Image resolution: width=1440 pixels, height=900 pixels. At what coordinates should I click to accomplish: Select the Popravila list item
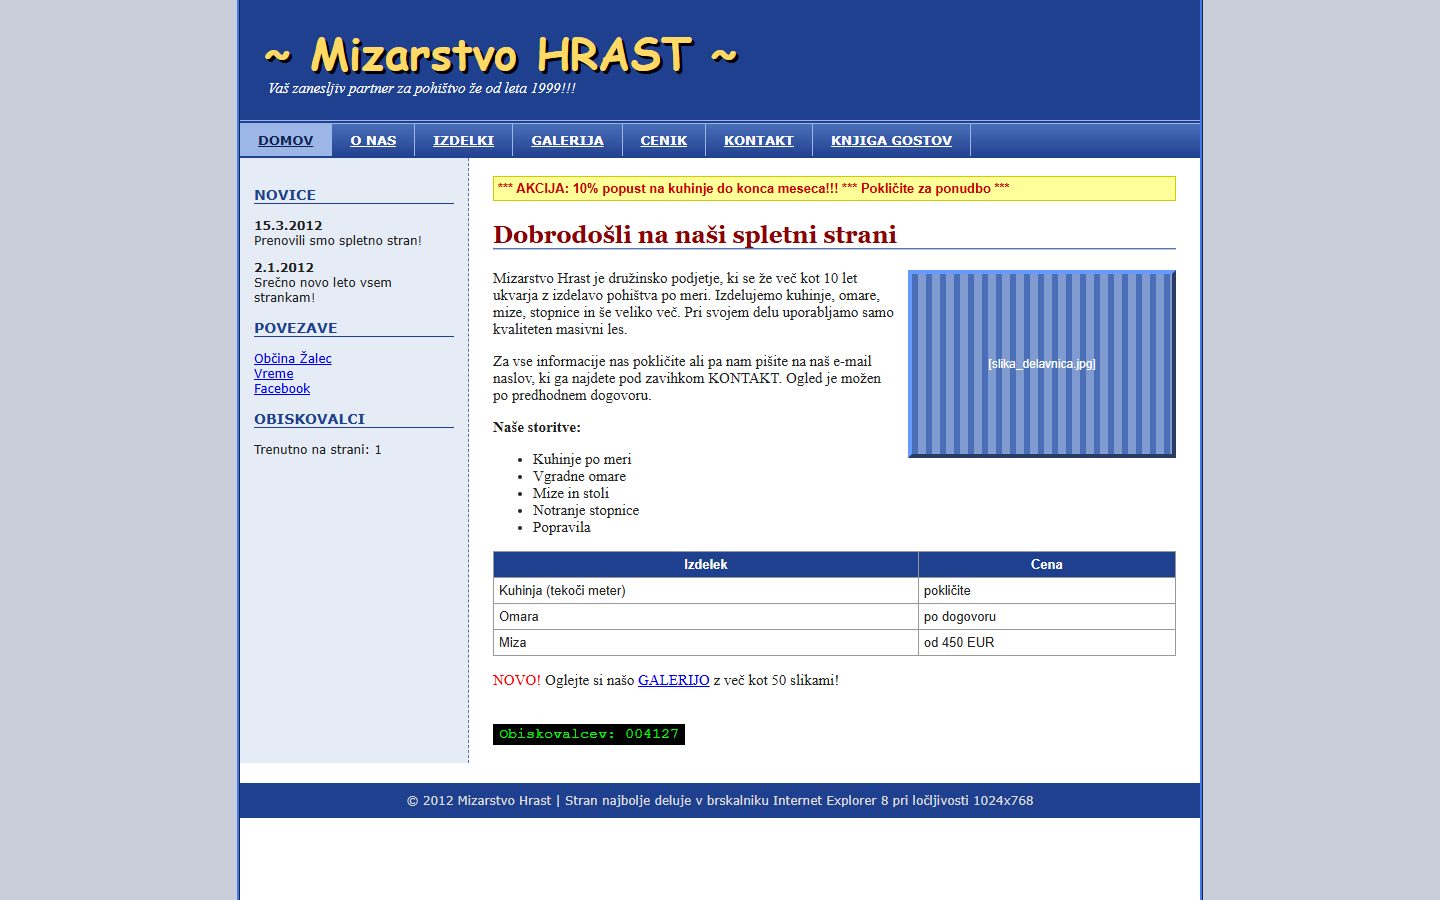click(x=562, y=527)
